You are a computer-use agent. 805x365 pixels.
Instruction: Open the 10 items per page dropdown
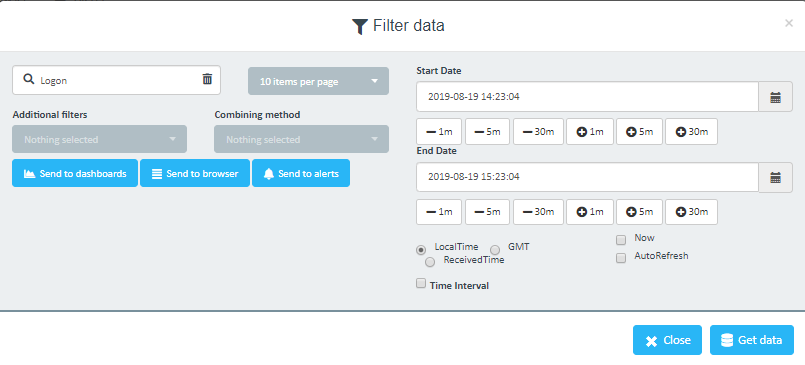(318, 81)
